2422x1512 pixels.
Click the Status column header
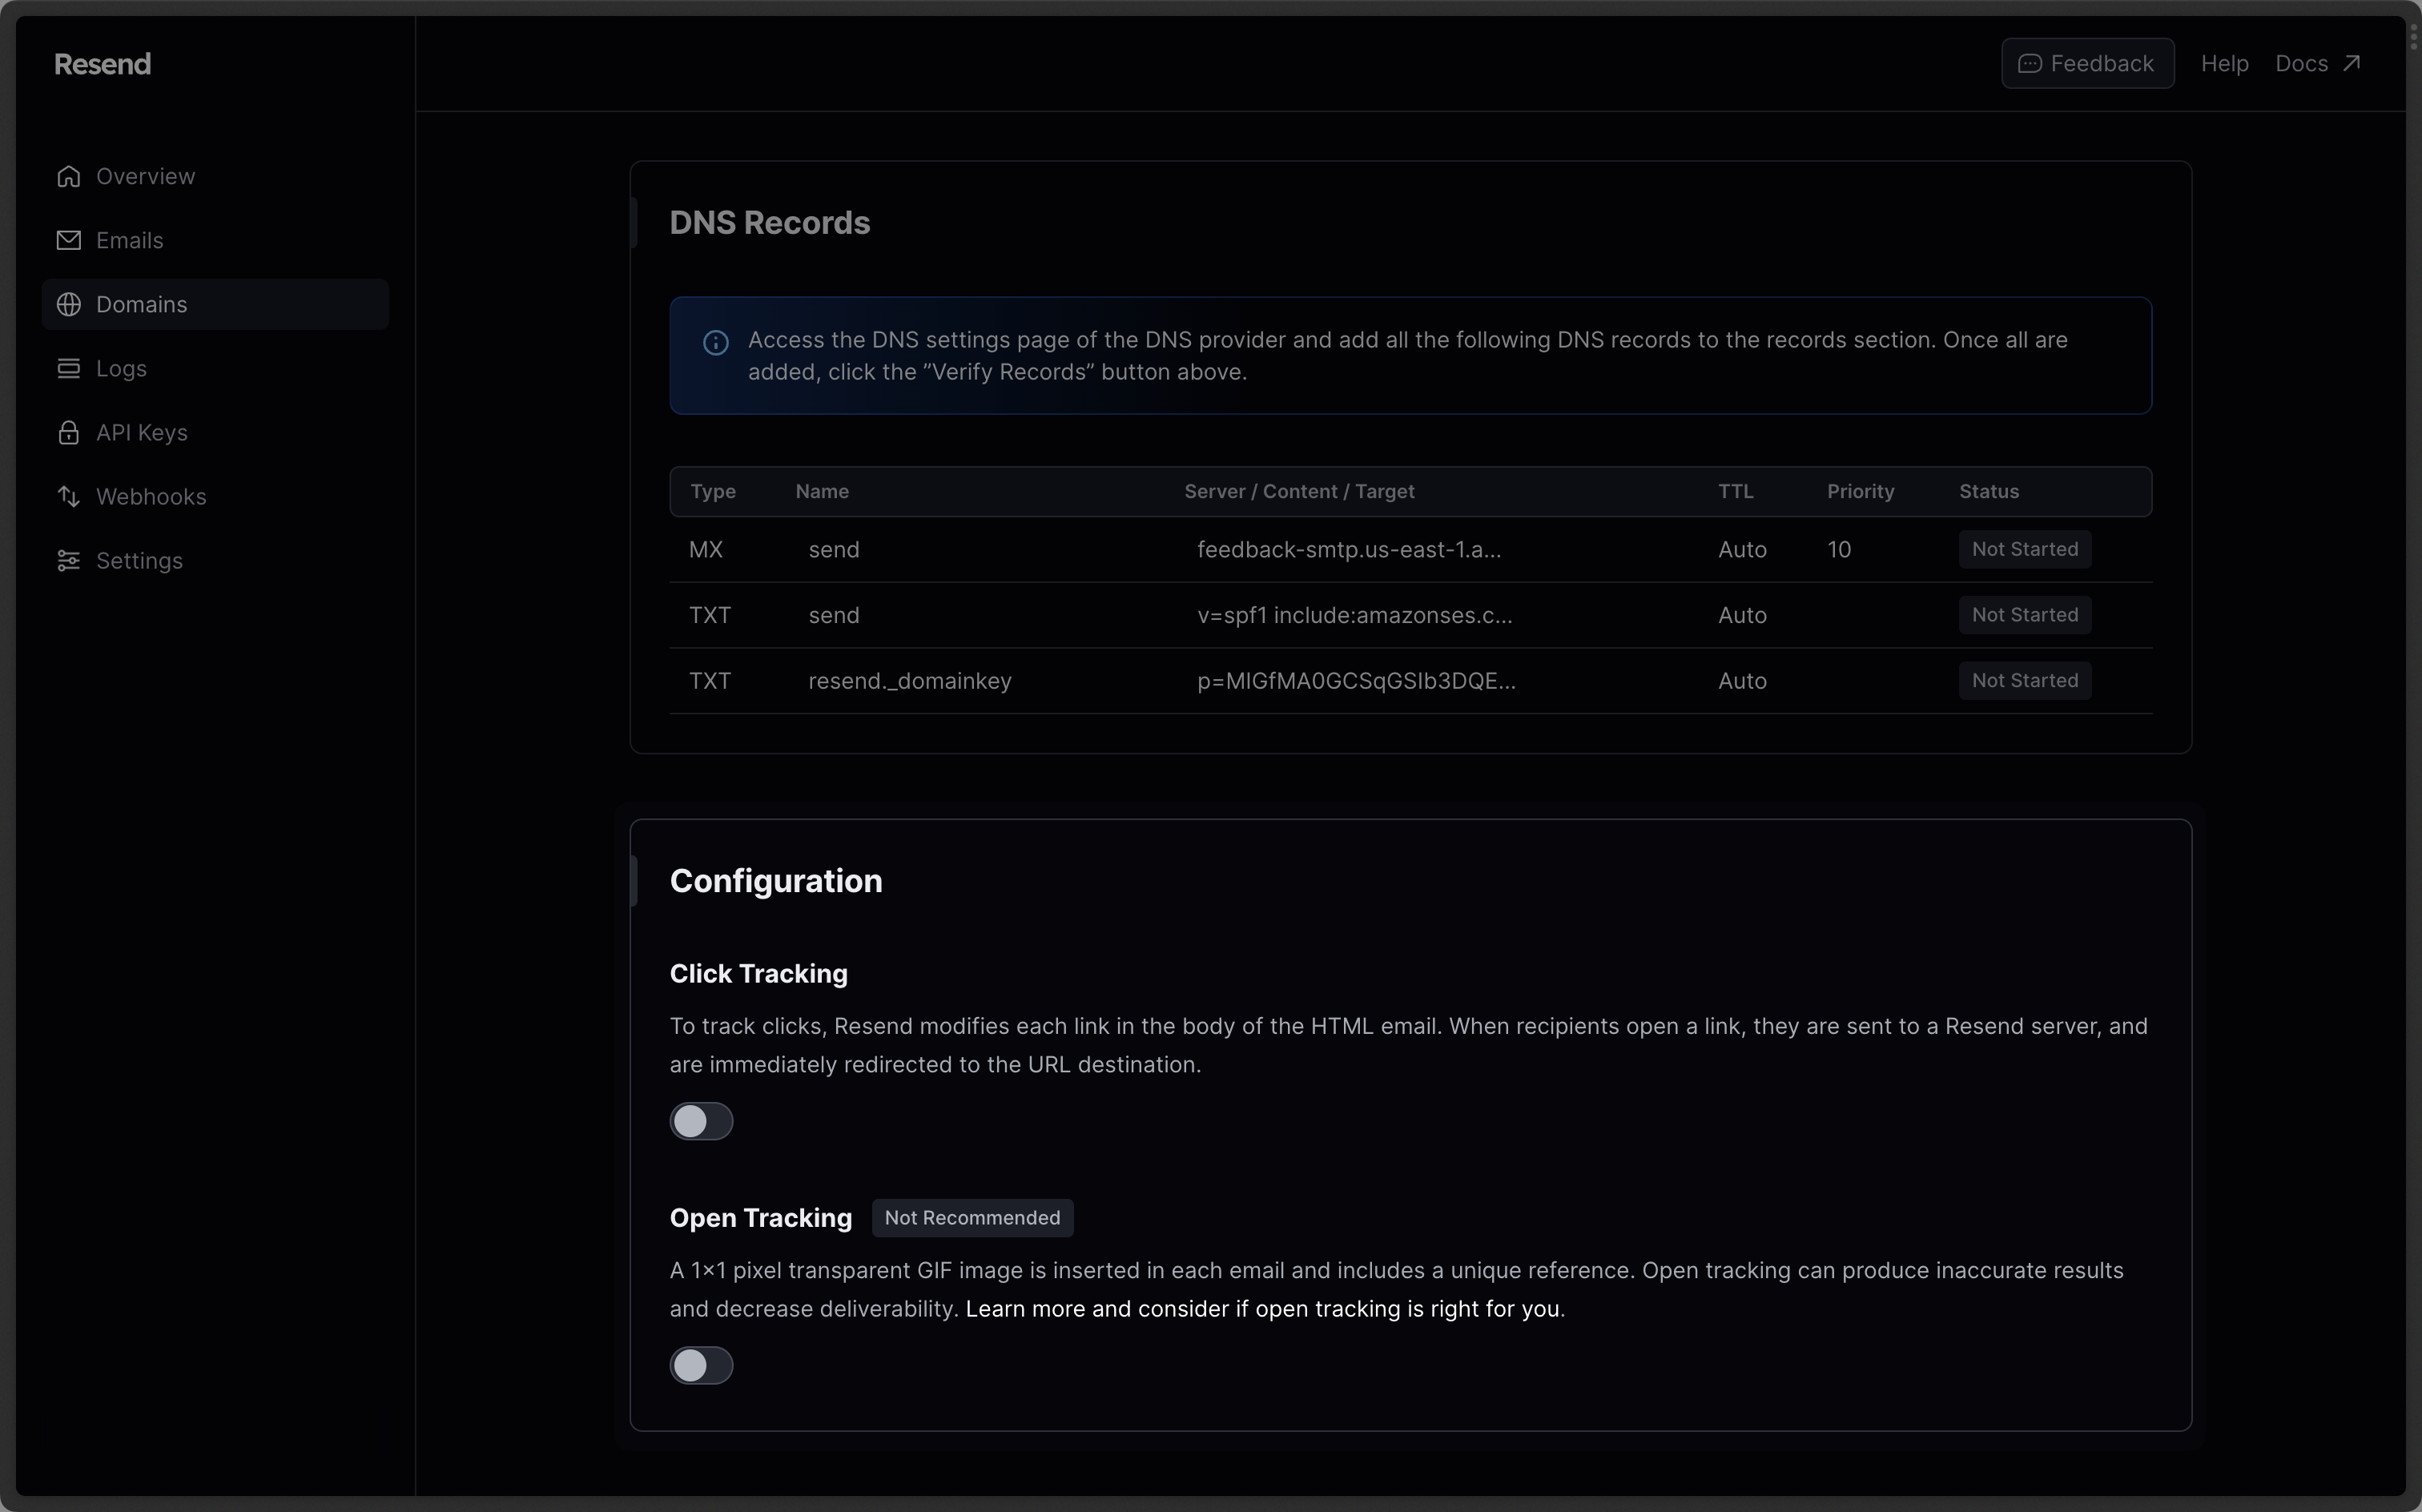(1988, 491)
